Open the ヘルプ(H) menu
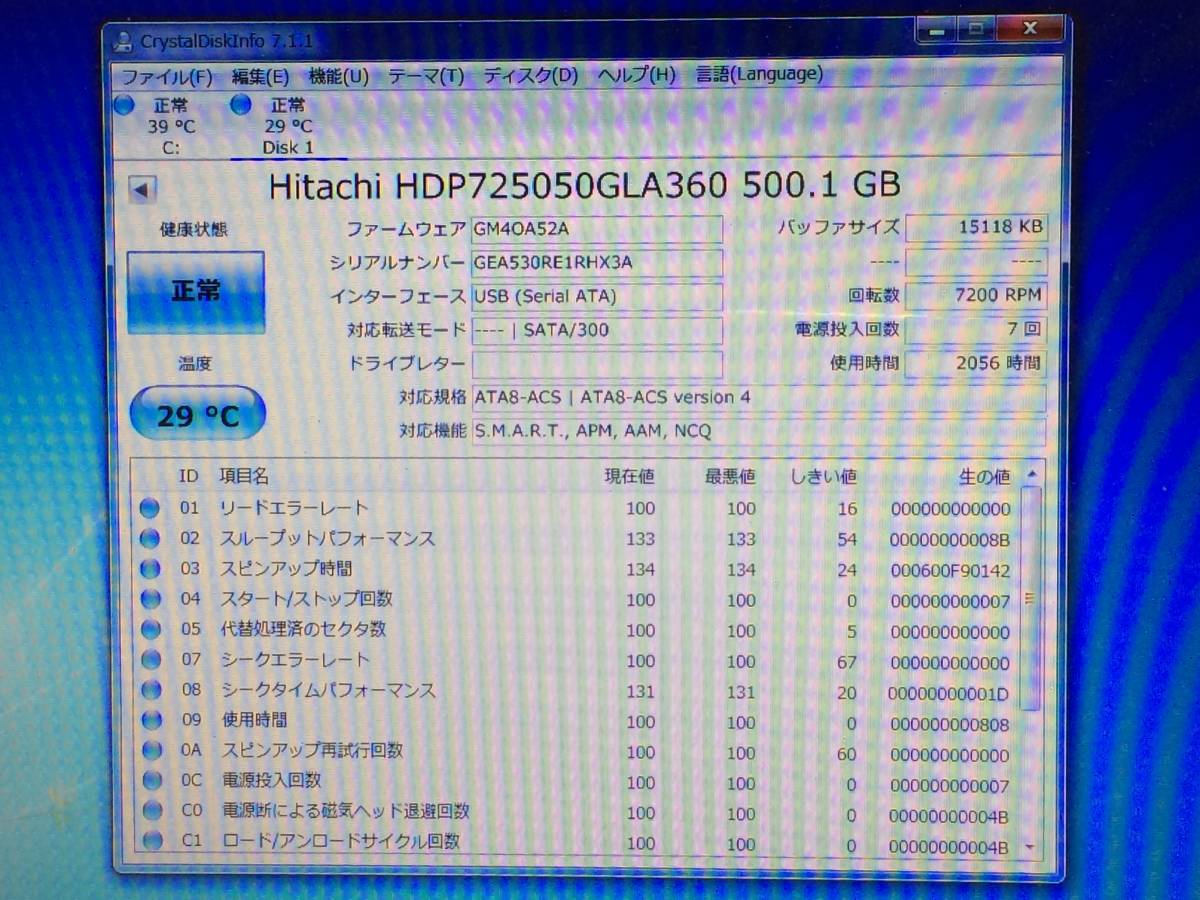1200x900 pixels. pos(637,75)
